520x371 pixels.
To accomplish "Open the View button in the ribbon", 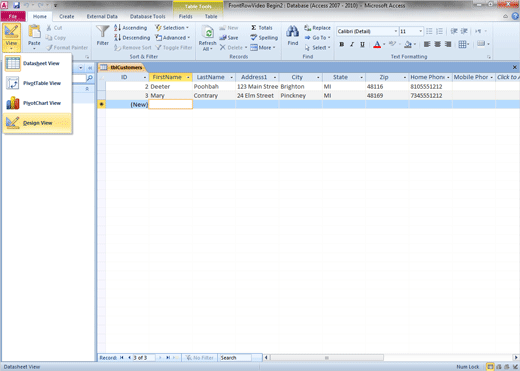I will [x=11, y=37].
